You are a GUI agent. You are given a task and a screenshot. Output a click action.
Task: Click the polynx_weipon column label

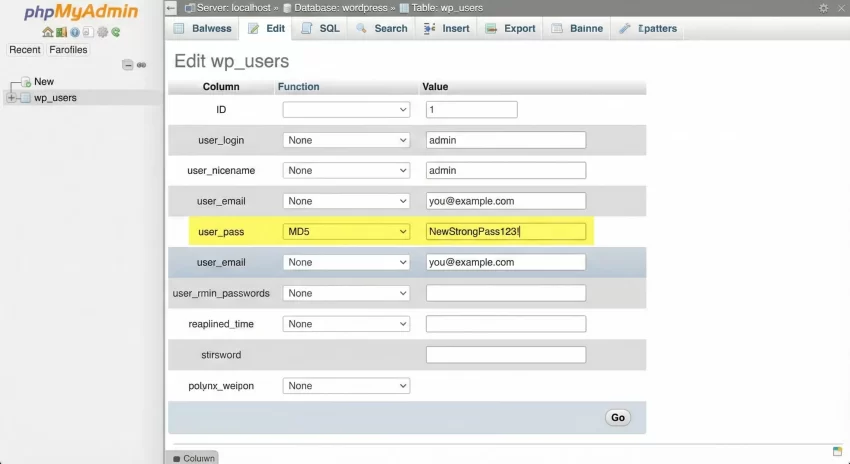pos(221,386)
